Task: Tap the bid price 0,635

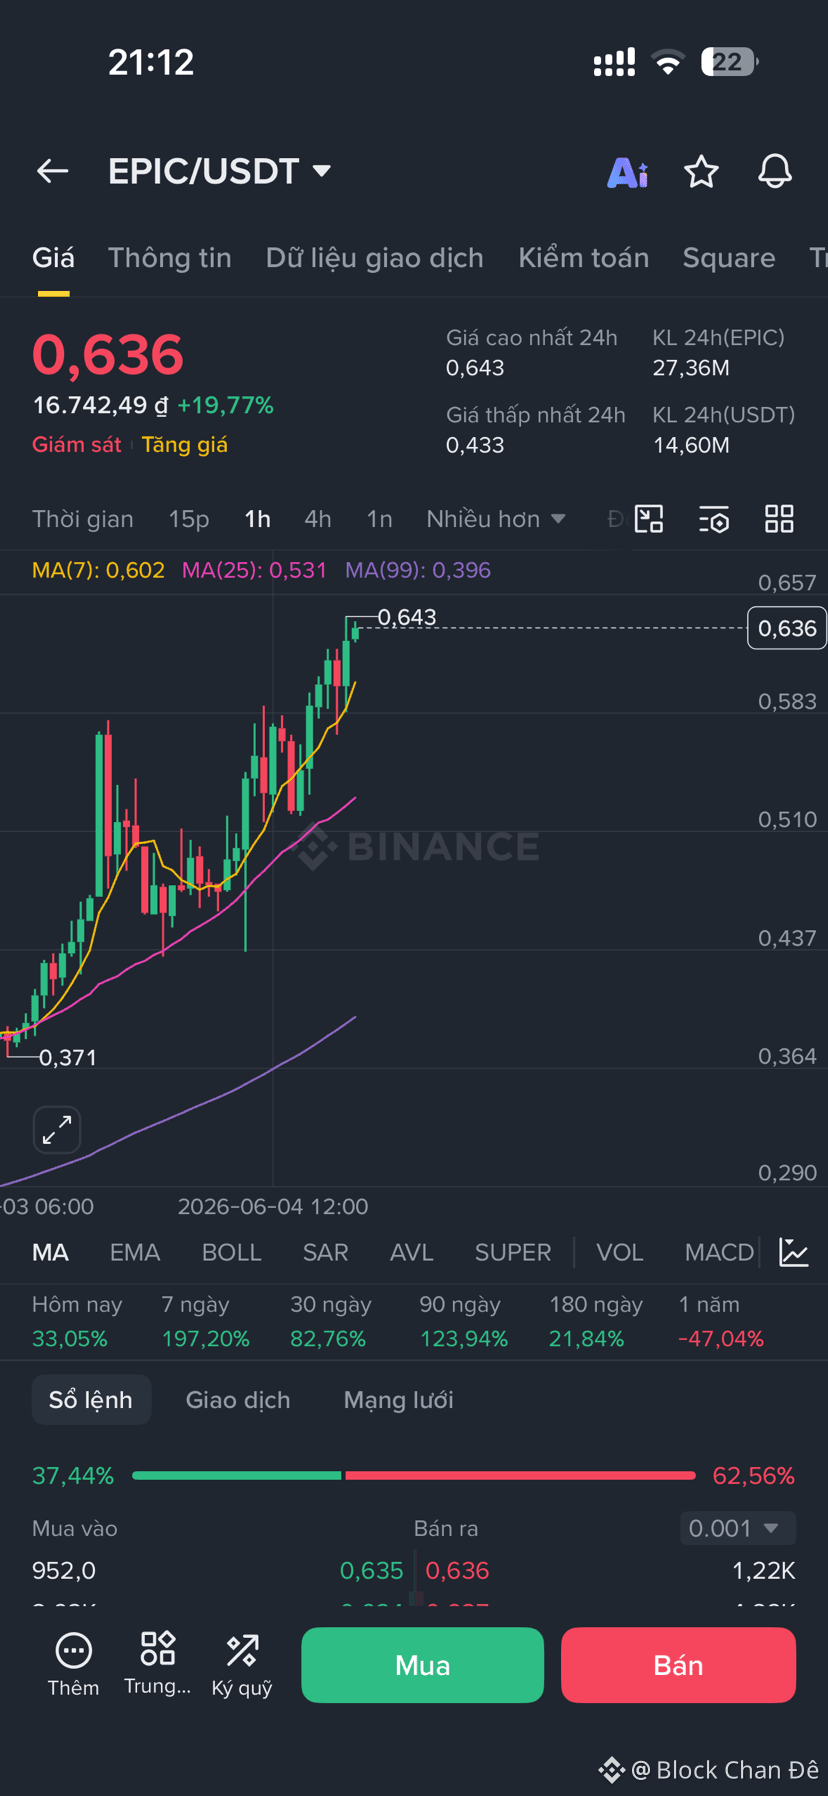Action: [x=371, y=1570]
